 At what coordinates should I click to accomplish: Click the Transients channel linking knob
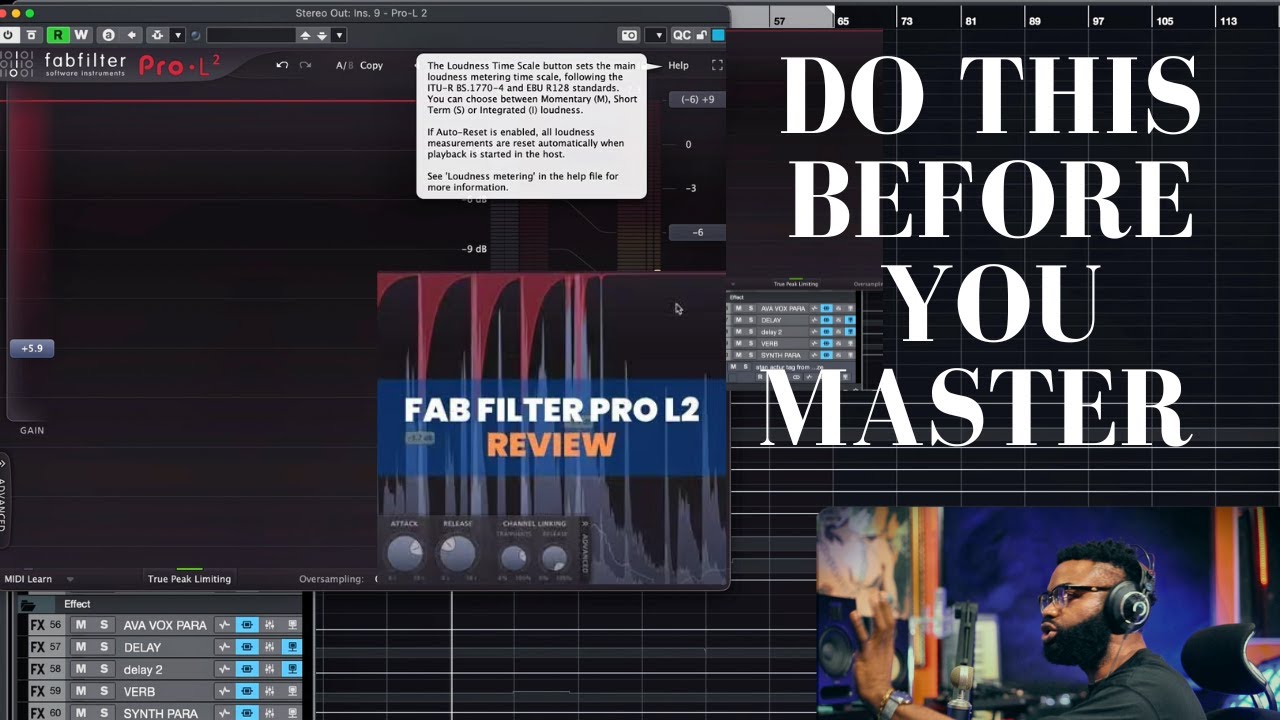coord(513,558)
